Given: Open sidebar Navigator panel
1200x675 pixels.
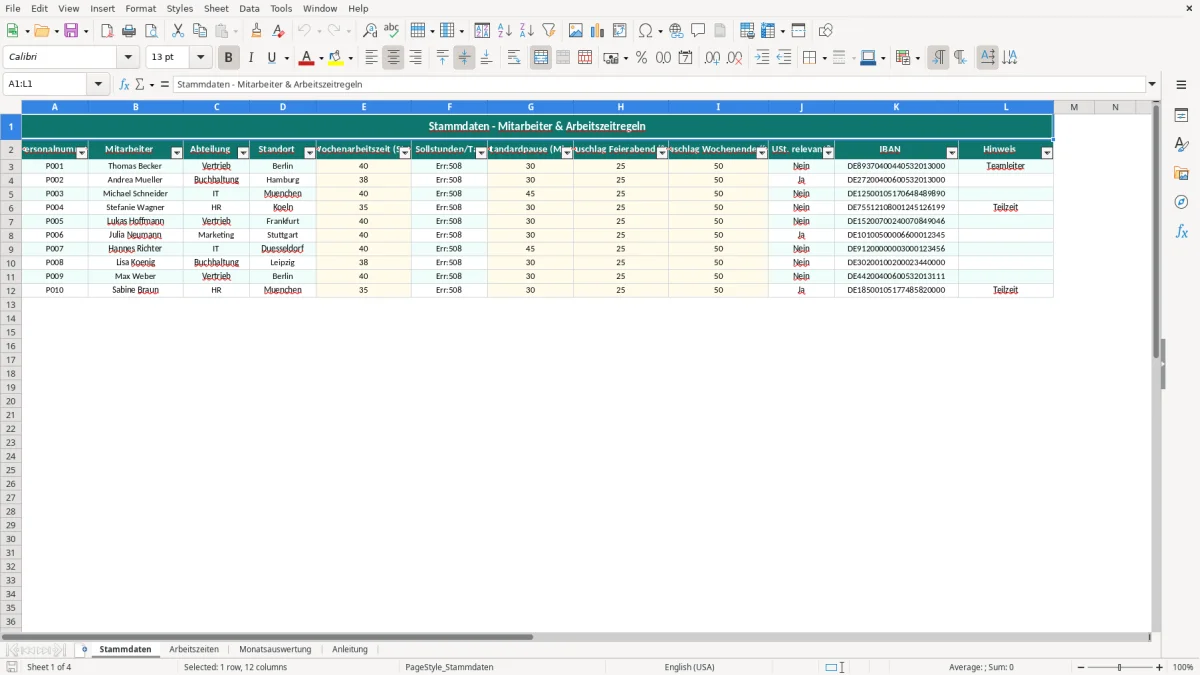Looking at the screenshot, I should point(1181,203).
